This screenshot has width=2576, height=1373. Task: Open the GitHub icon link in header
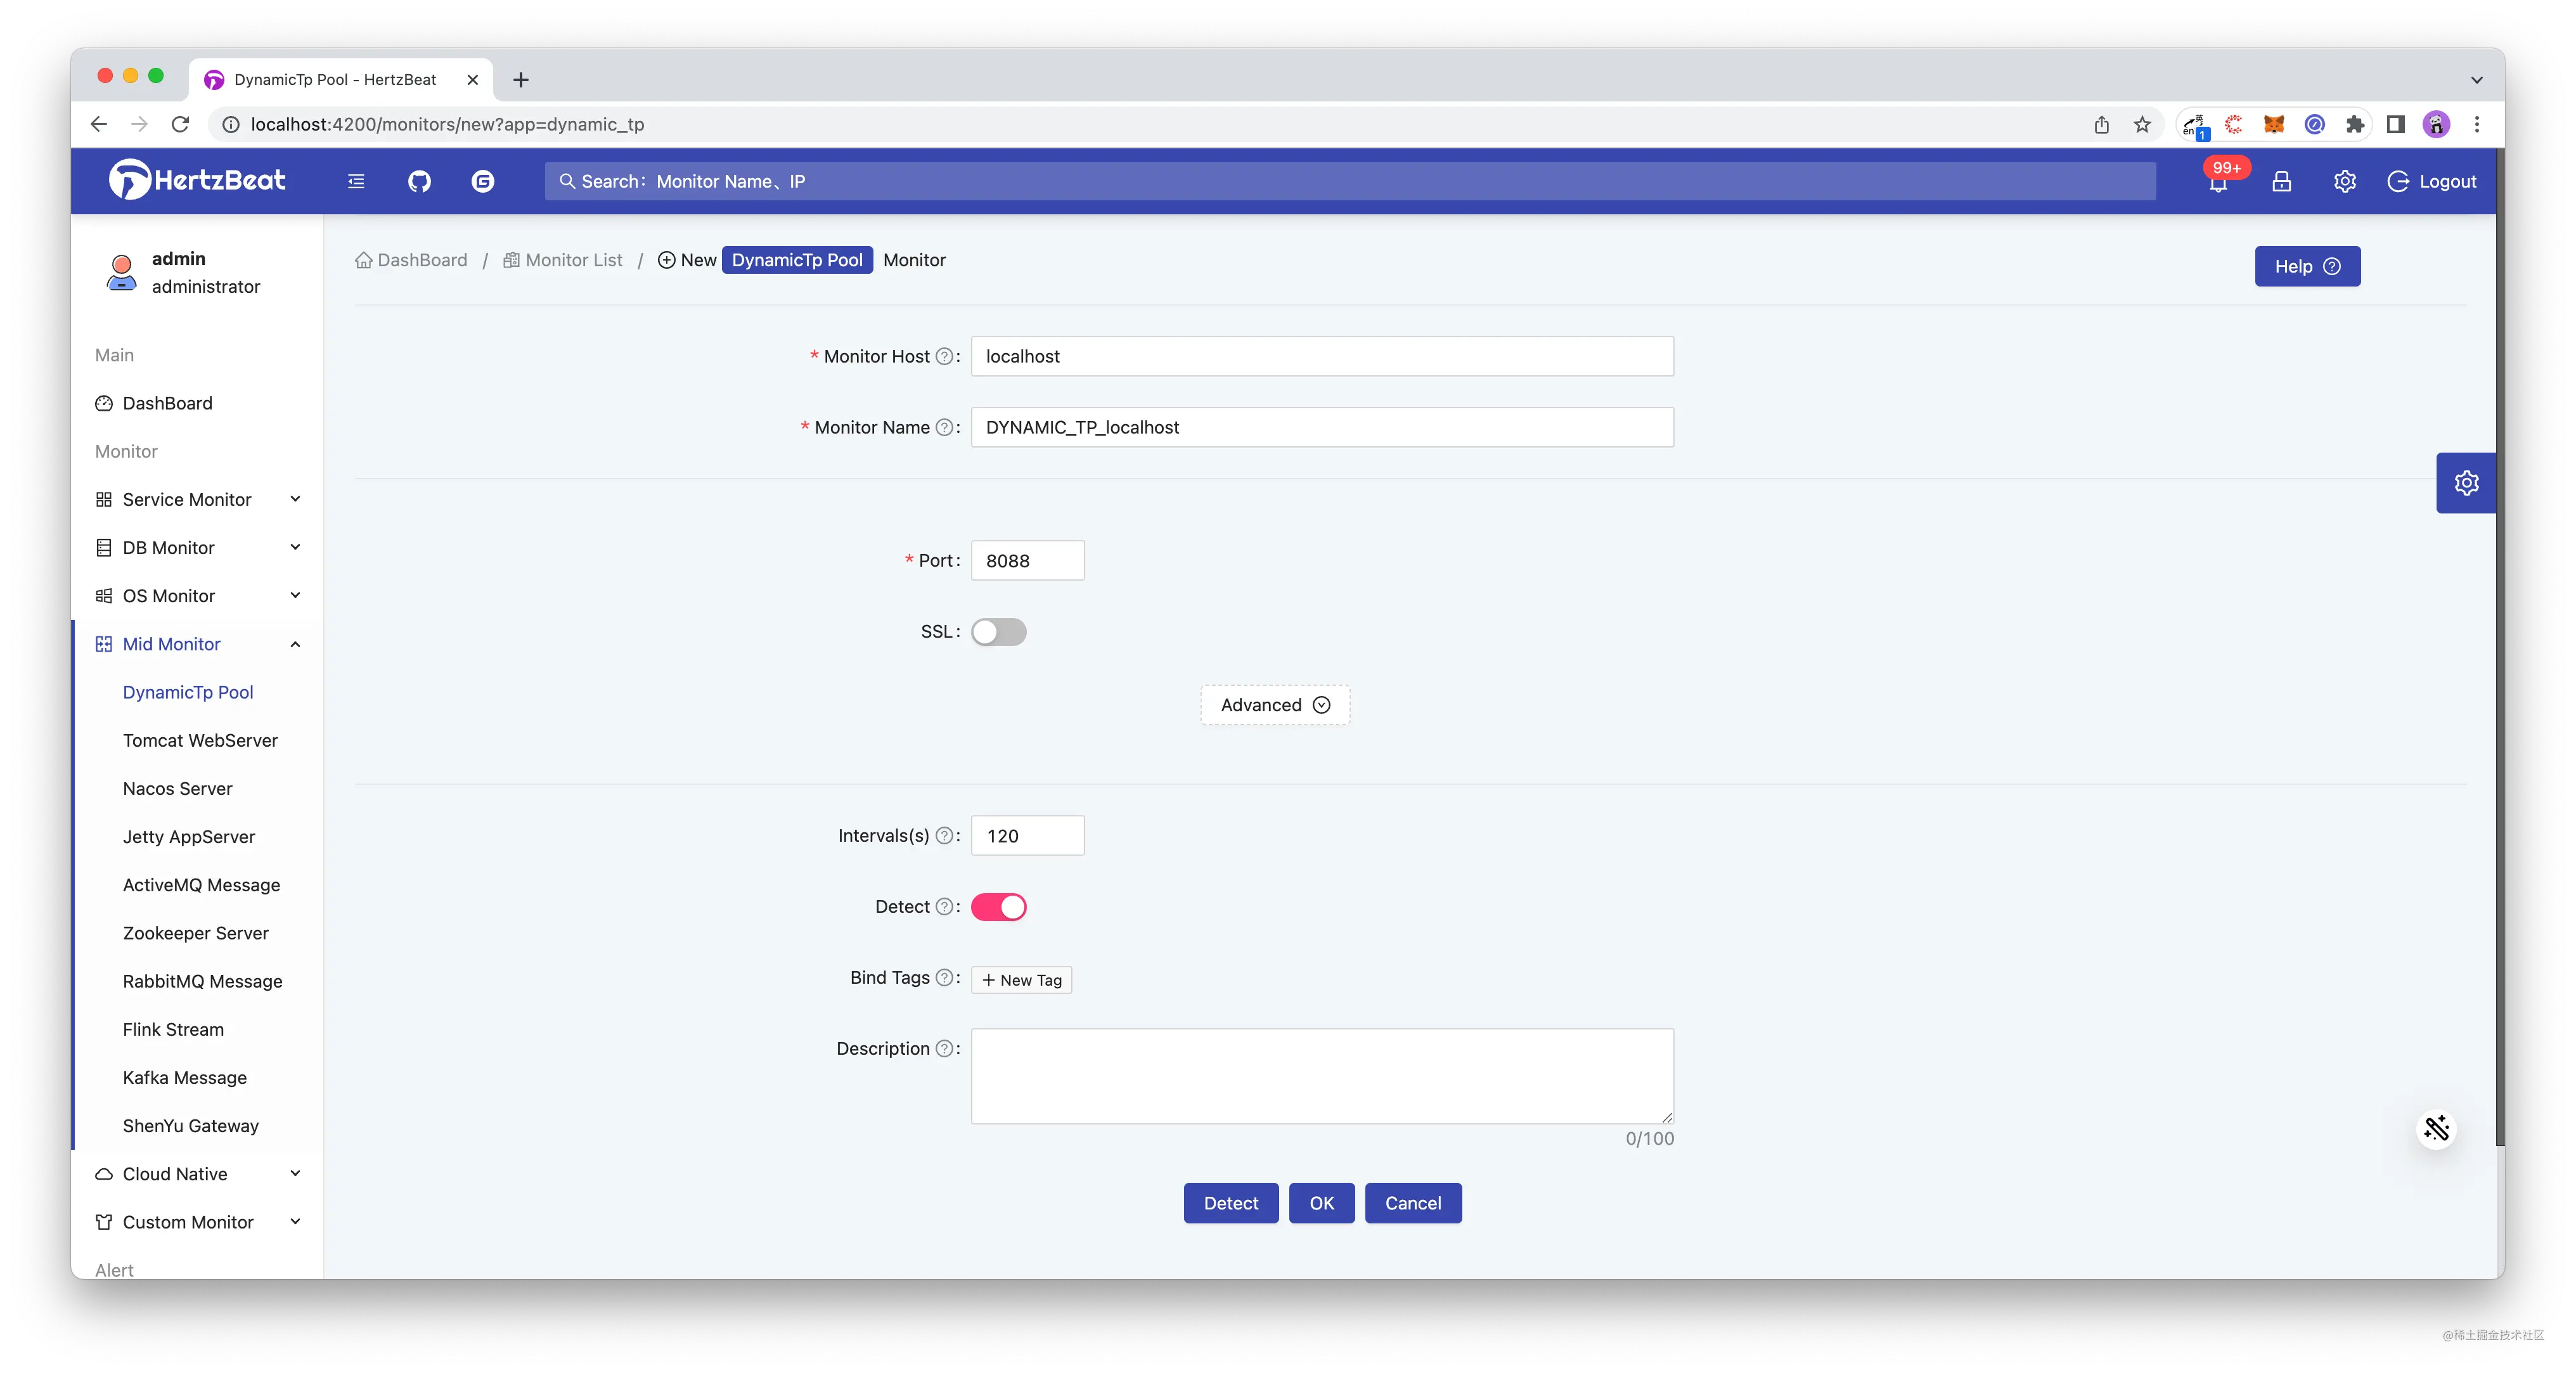(419, 181)
